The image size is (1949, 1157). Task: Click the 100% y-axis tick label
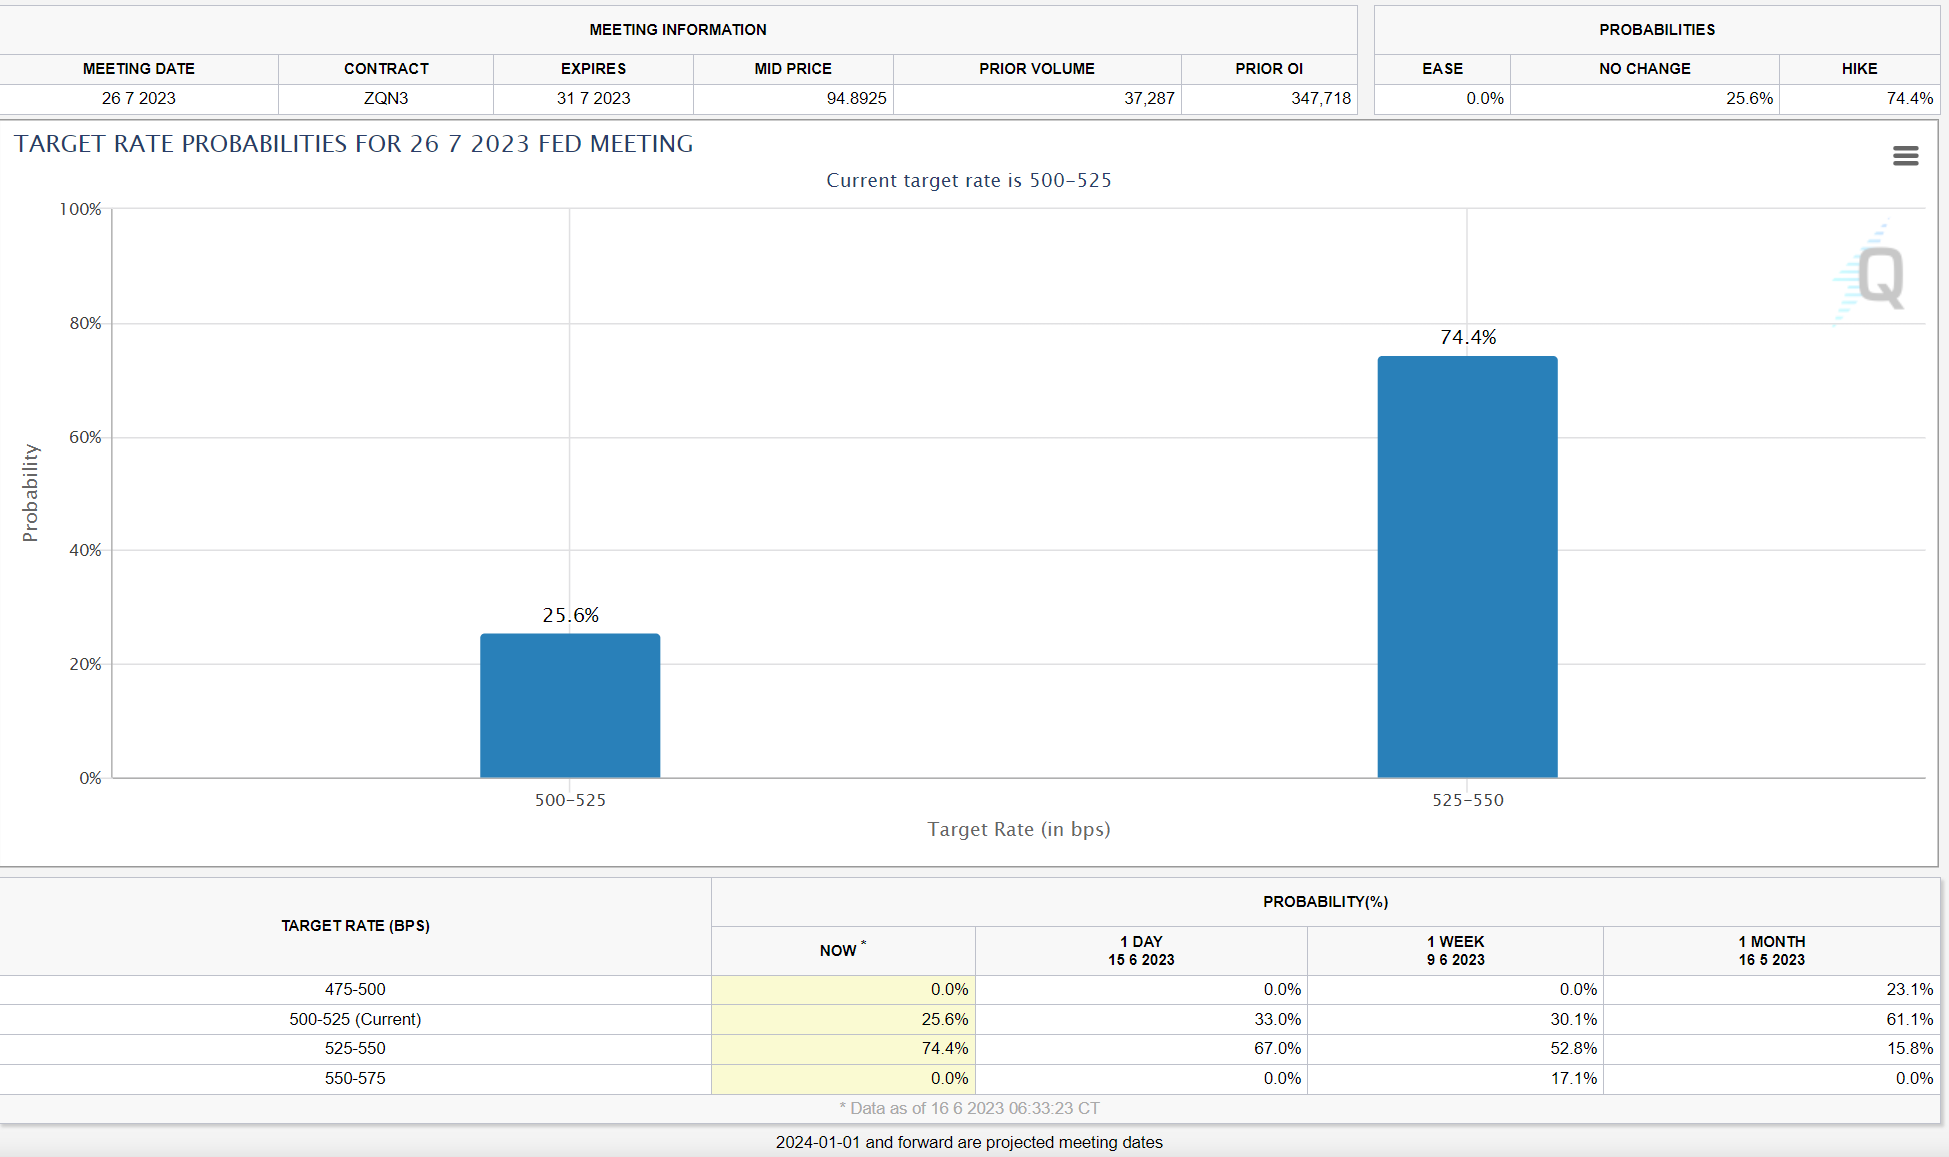click(80, 209)
